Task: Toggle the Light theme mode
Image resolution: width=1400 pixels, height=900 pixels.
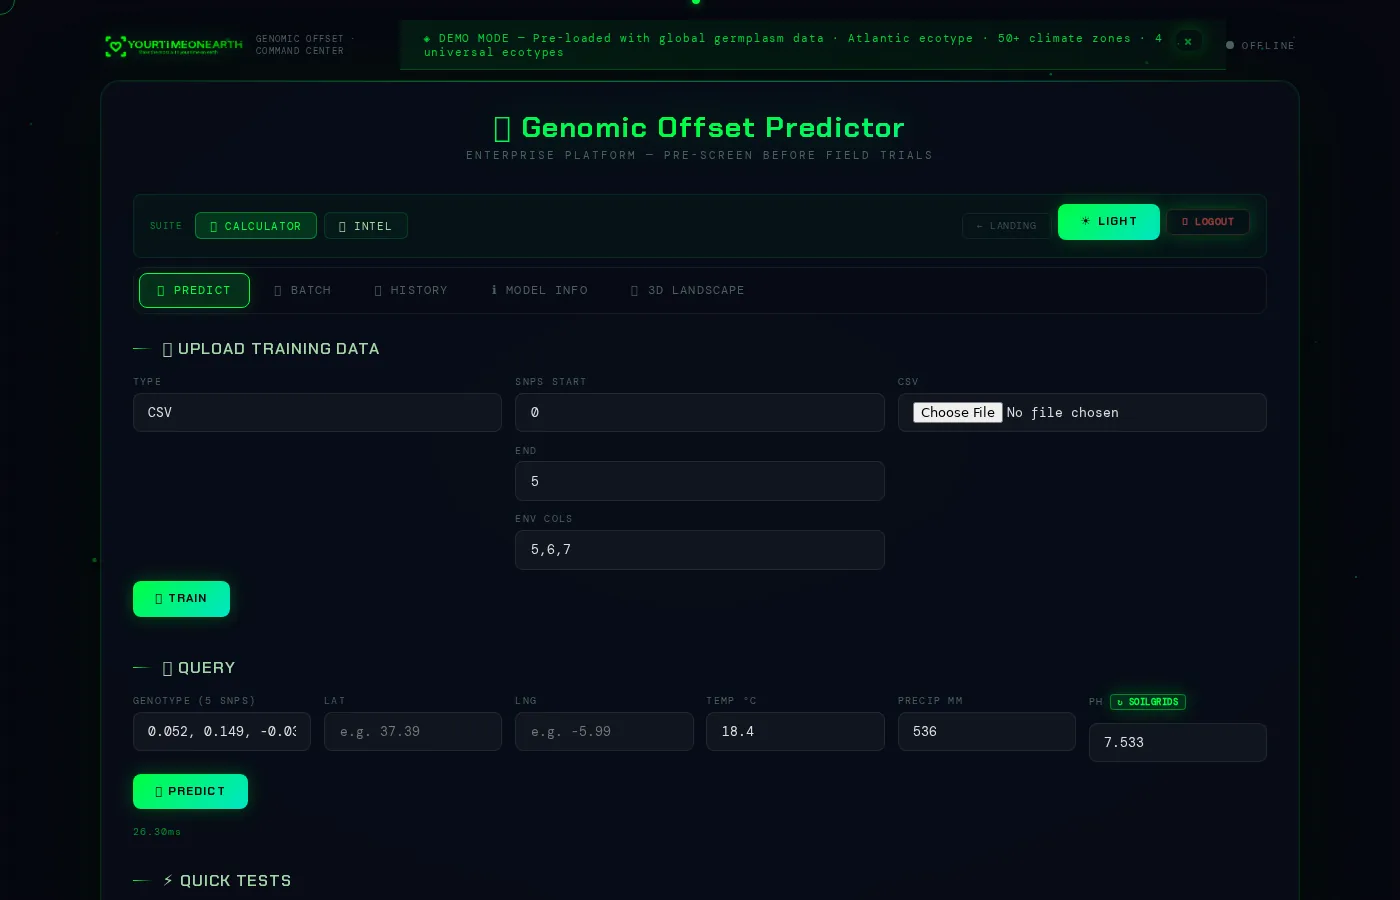Action: [x=1109, y=222]
